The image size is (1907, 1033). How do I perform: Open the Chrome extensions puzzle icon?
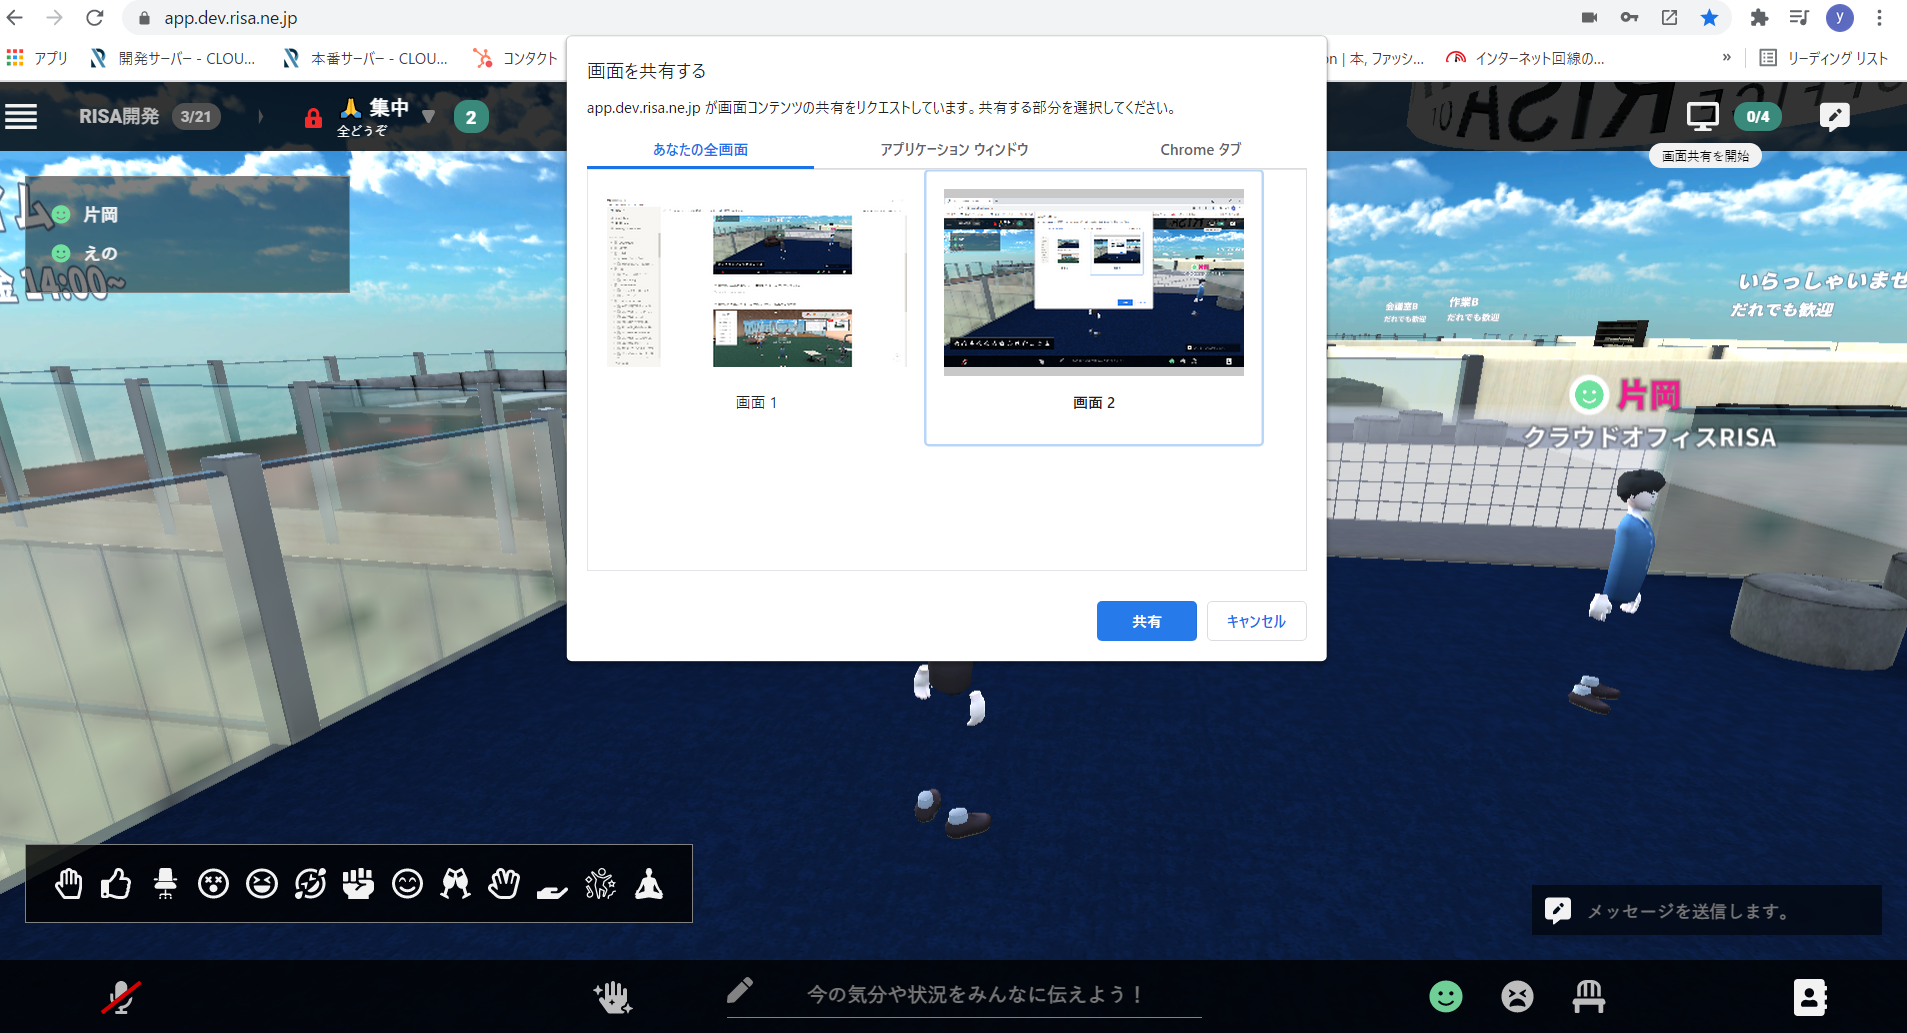(x=1759, y=18)
